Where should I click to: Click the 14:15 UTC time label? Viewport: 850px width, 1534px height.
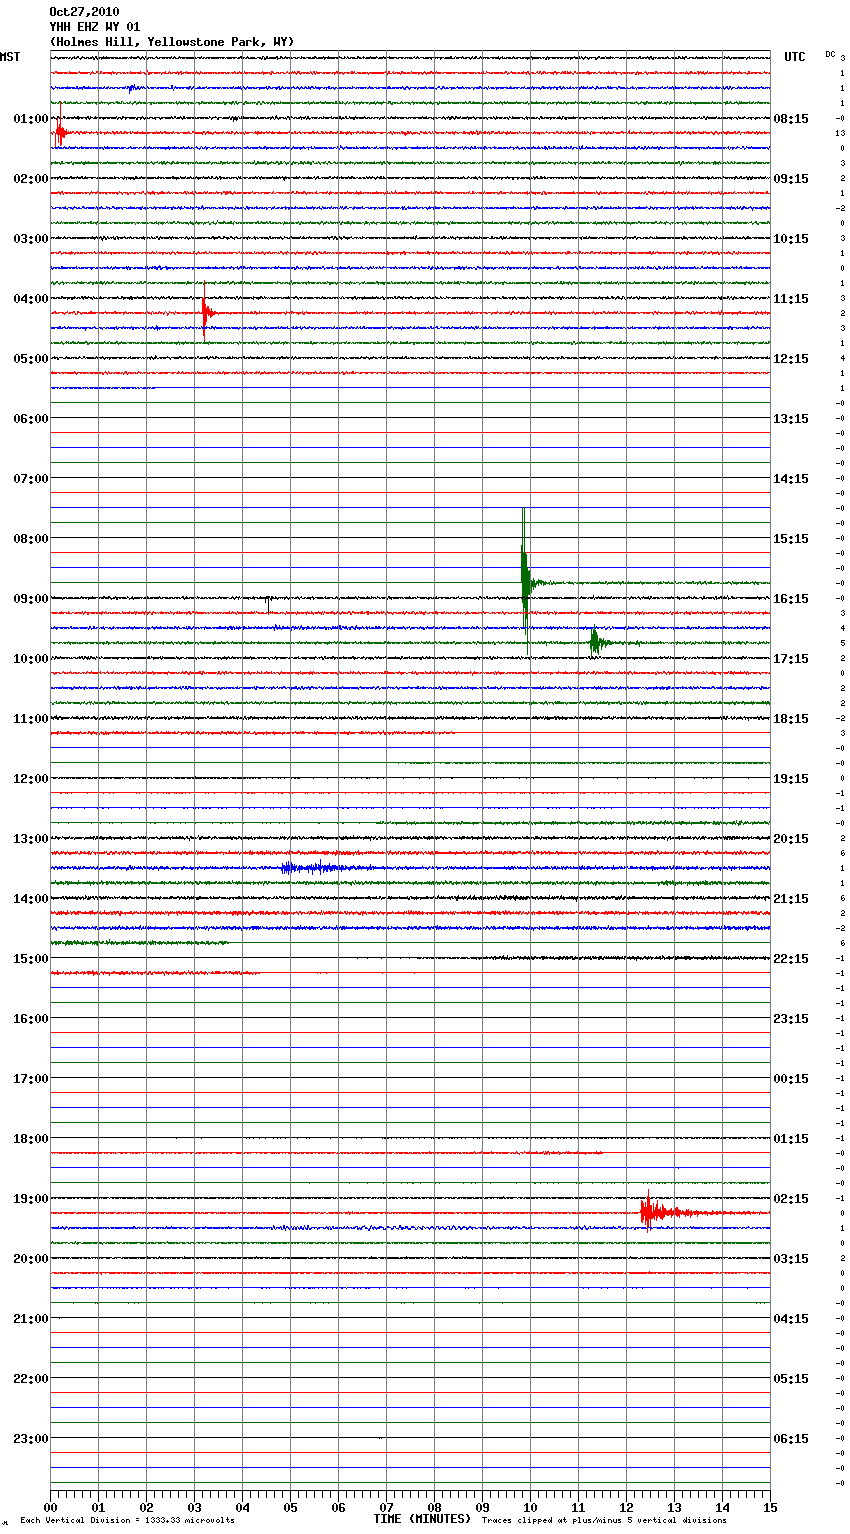[791, 479]
